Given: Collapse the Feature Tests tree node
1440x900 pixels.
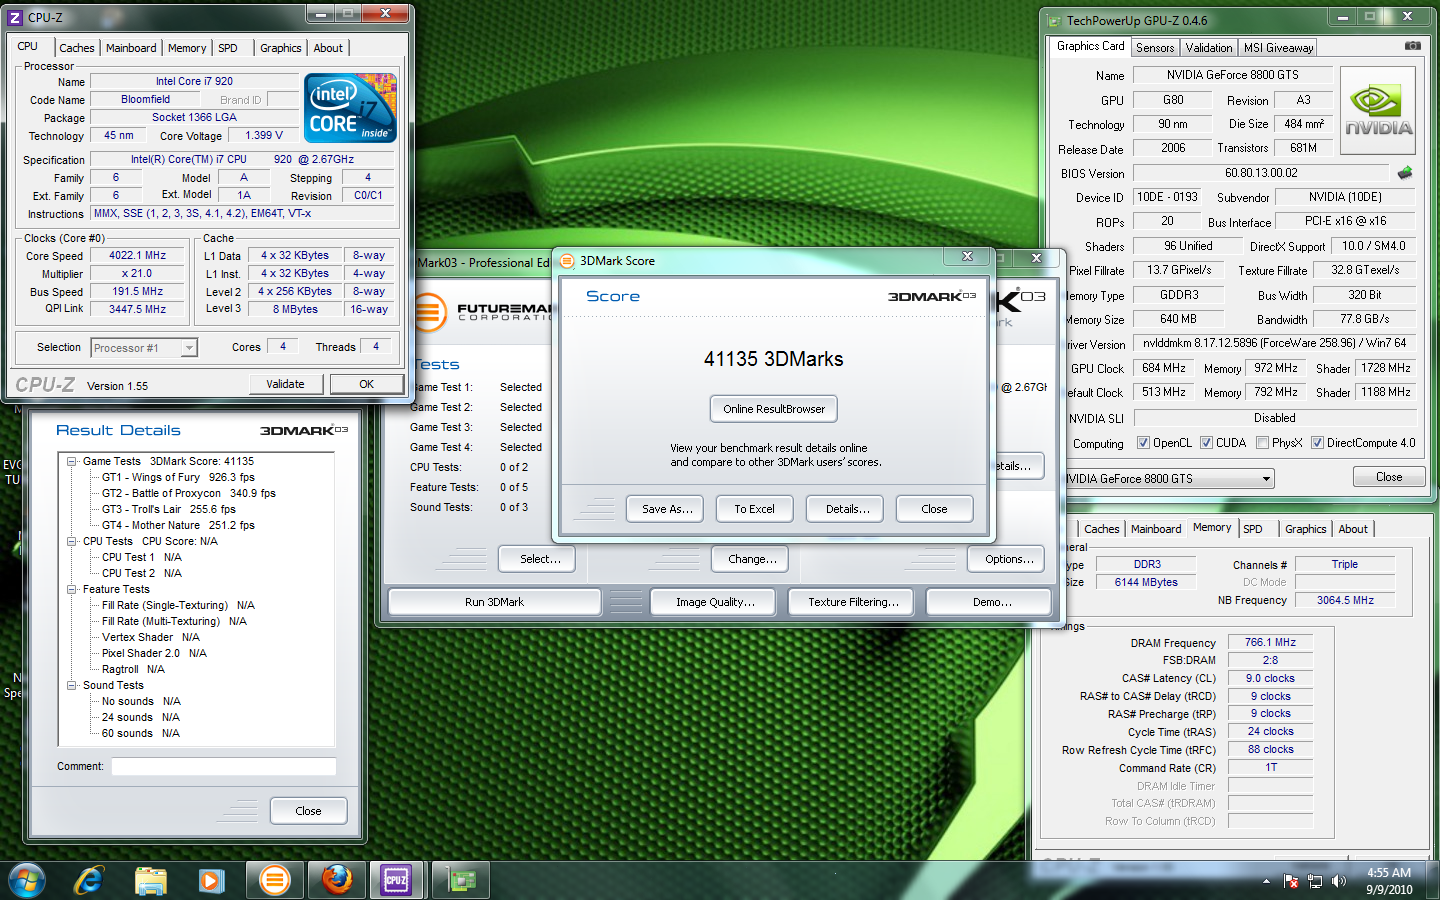Looking at the screenshot, I should click(x=72, y=590).
